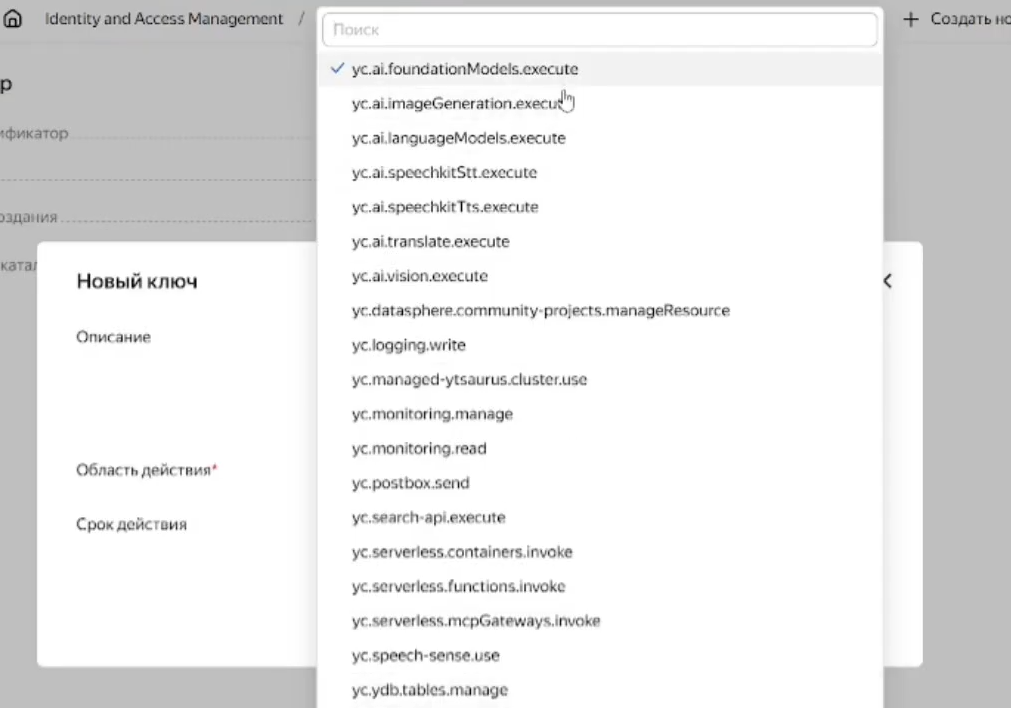Screen dimensions: 1011x708
Task: Choose yc.monitoring.manage option
Action: (x=432, y=414)
